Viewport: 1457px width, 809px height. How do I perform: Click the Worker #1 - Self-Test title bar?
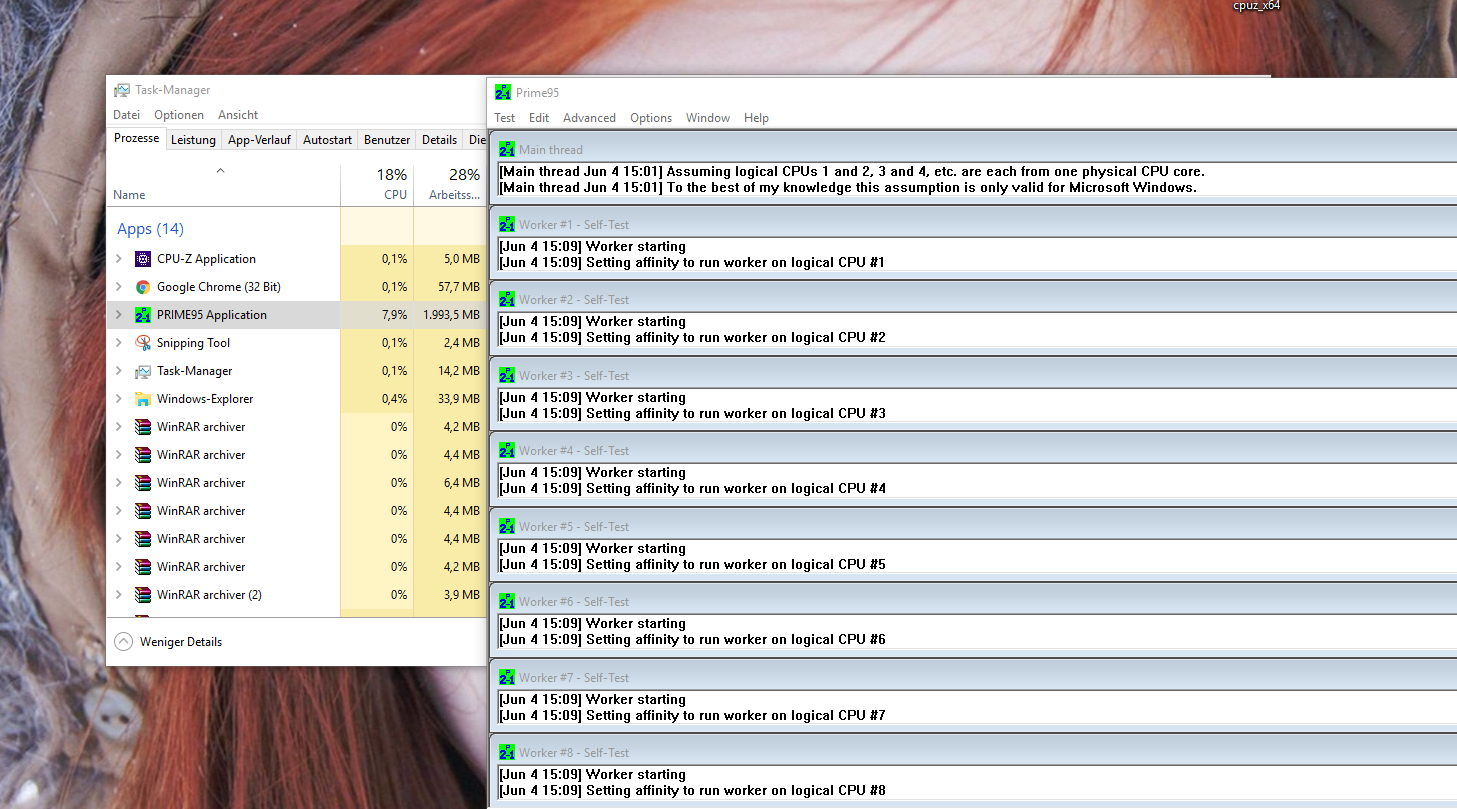975,224
